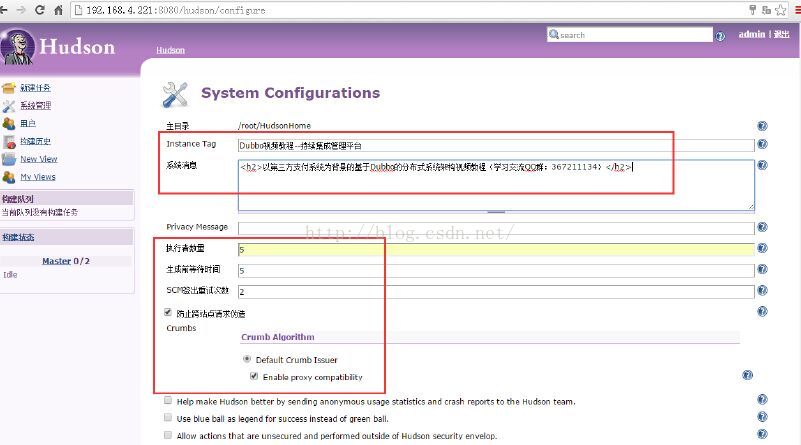The height and width of the screenshot is (445, 801).
Task: Open the new task link in the sidebar
Action: click(x=35, y=88)
